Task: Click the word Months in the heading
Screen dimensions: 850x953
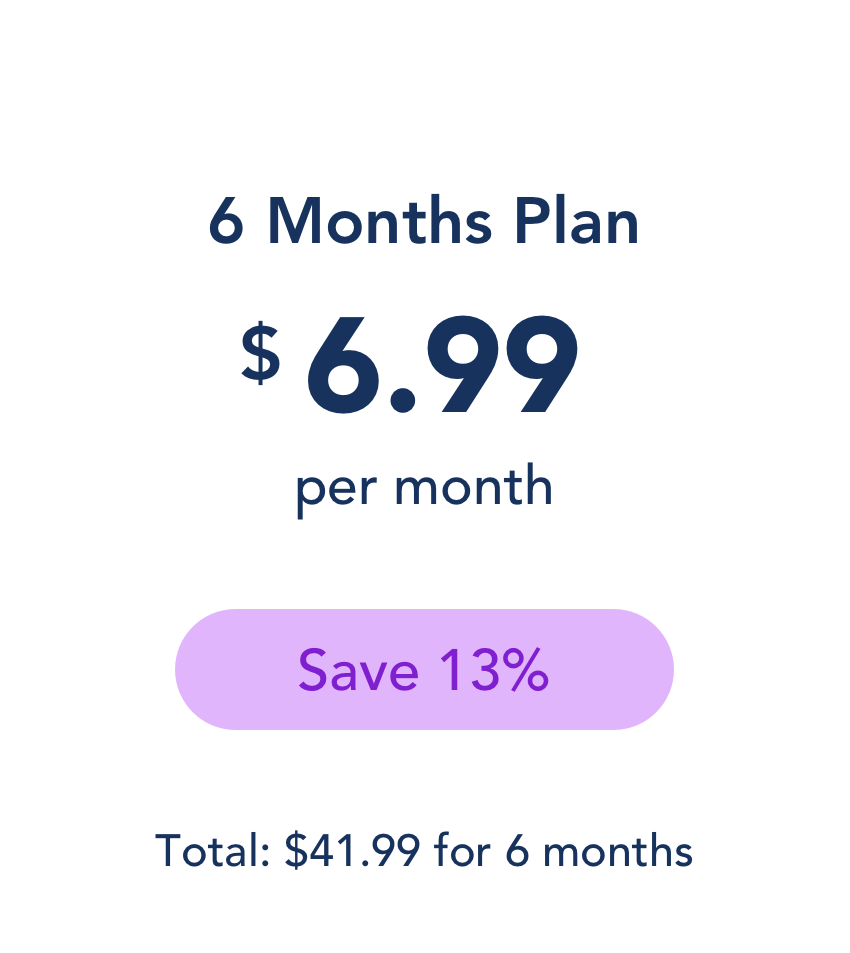Action: [380, 222]
